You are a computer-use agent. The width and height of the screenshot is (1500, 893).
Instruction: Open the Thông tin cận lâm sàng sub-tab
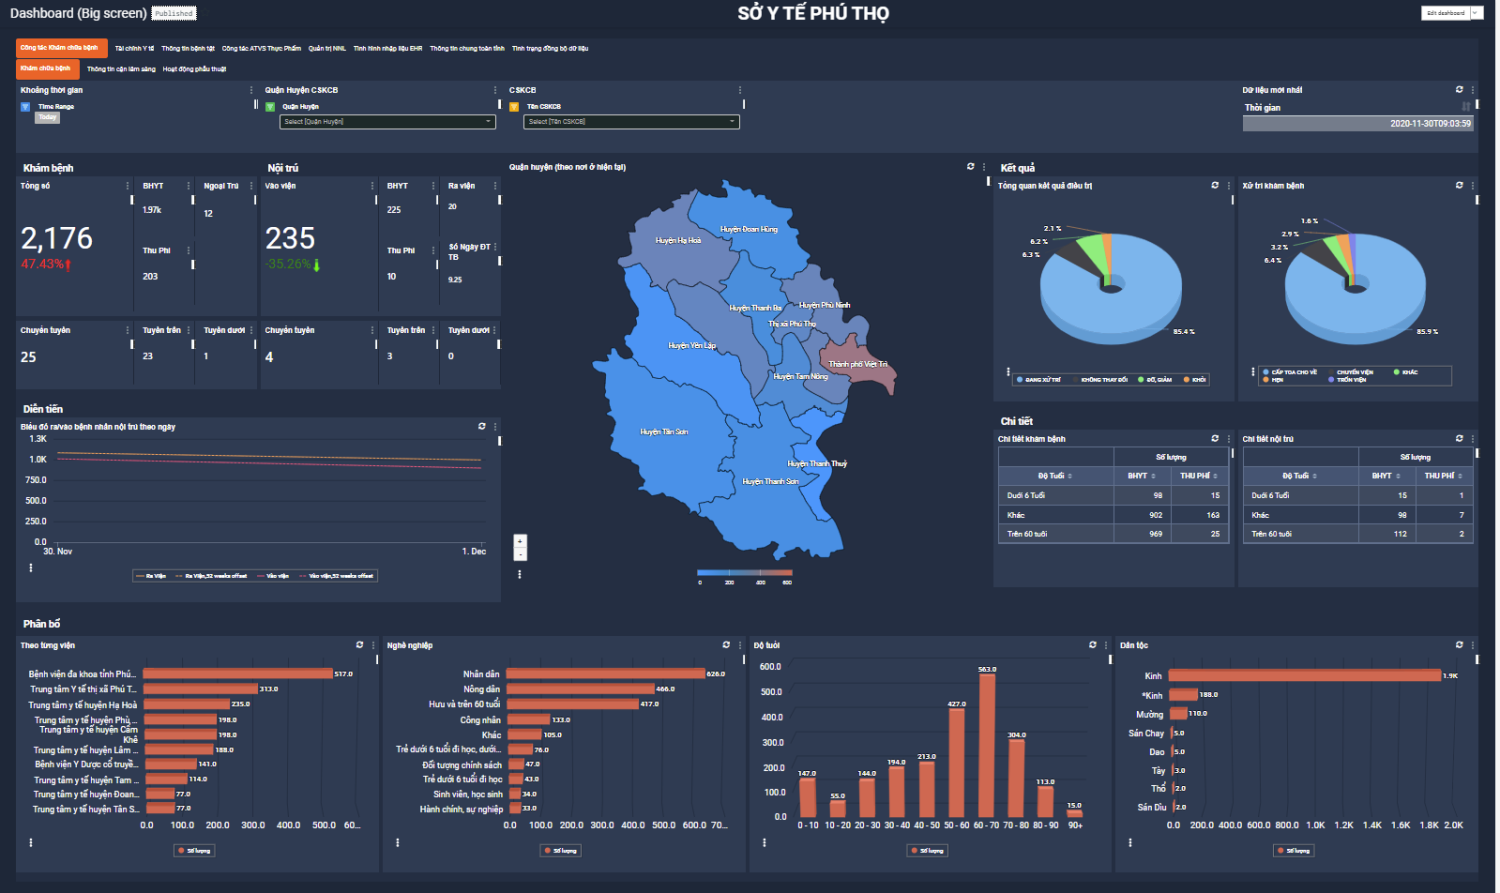(x=121, y=69)
